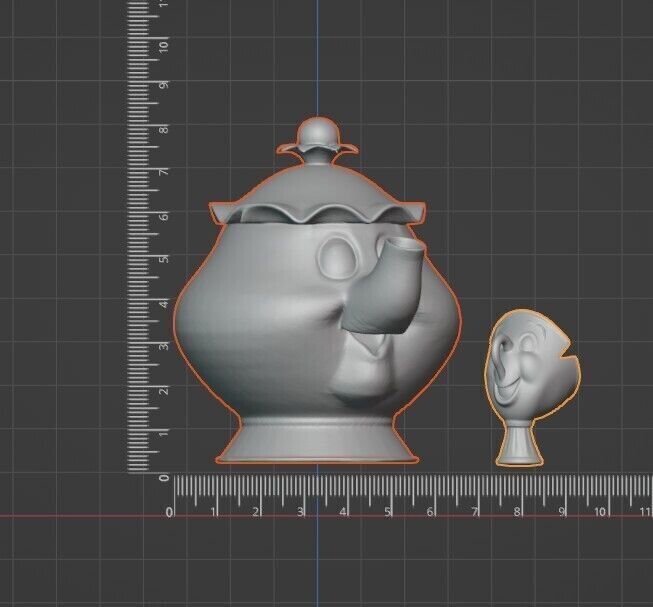Click number 8 on vertical ruler
Image resolution: width=653 pixels, height=607 pixels.
(164, 129)
